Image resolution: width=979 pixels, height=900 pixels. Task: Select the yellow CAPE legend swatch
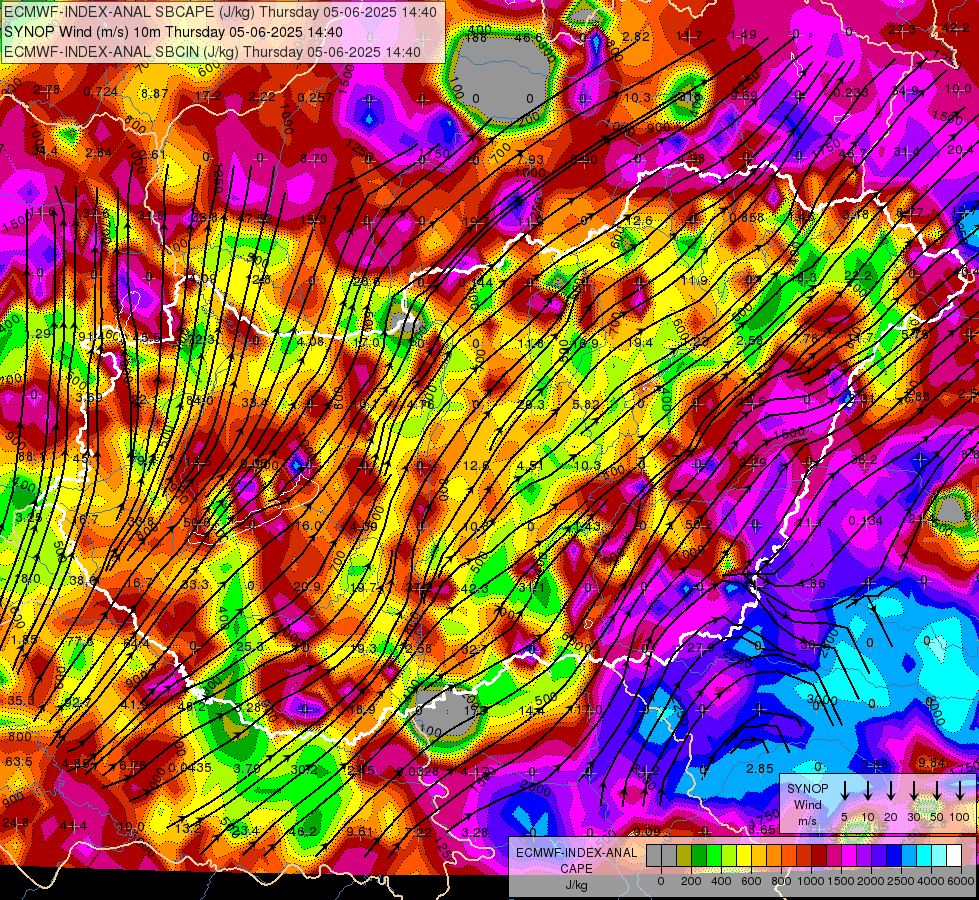pos(744,856)
